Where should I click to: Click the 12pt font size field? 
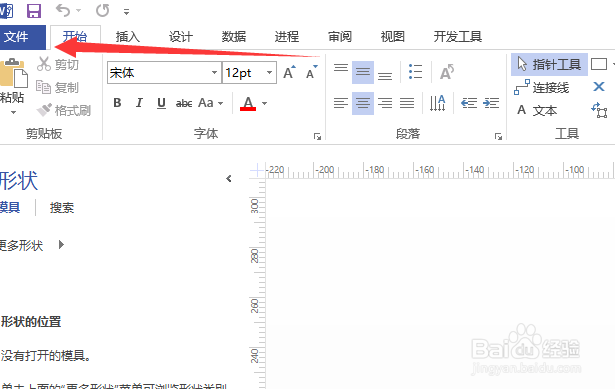click(x=243, y=73)
